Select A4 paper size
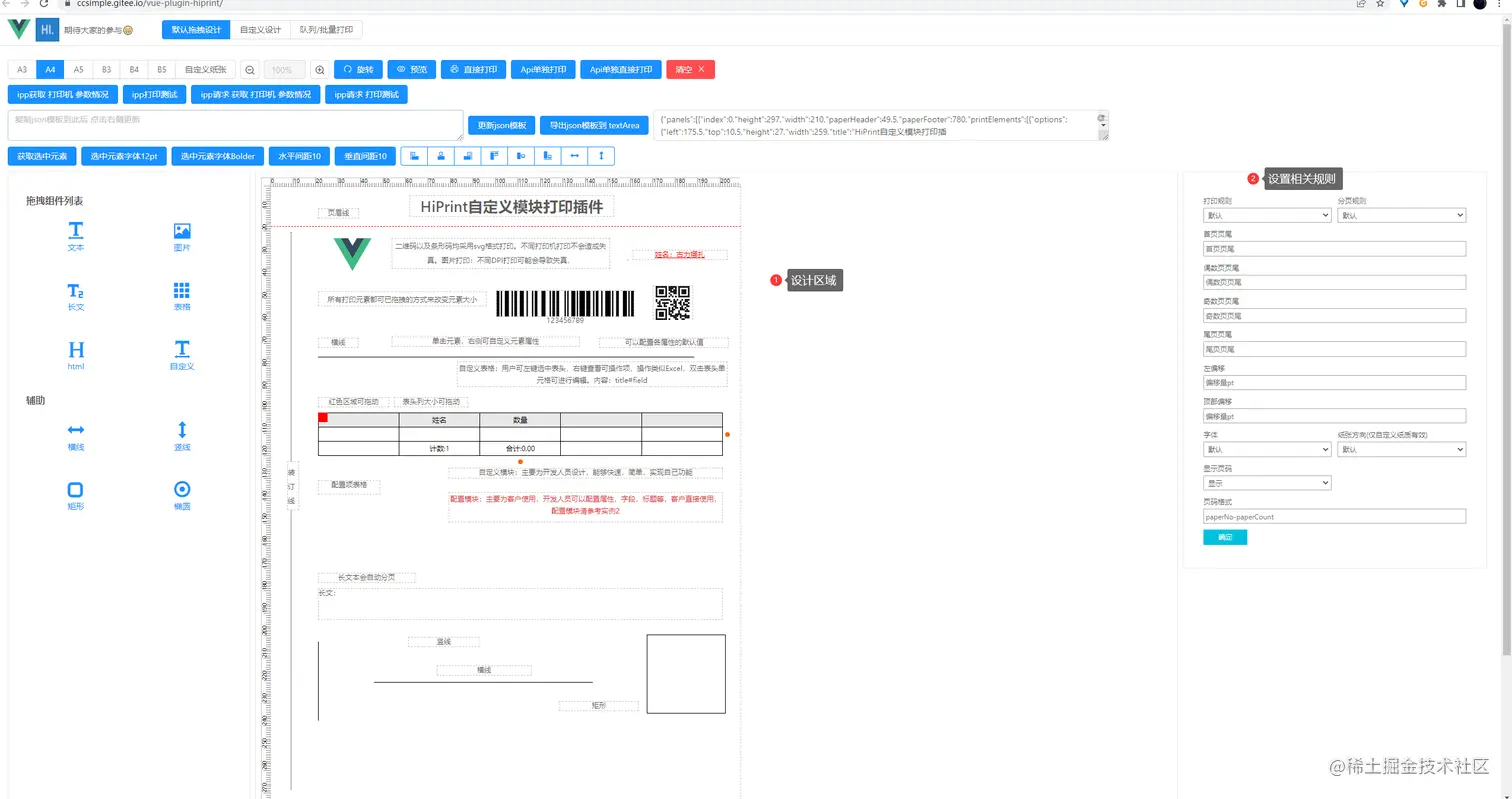Image resolution: width=1512 pixels, height=799 pixels. (50, 70)
